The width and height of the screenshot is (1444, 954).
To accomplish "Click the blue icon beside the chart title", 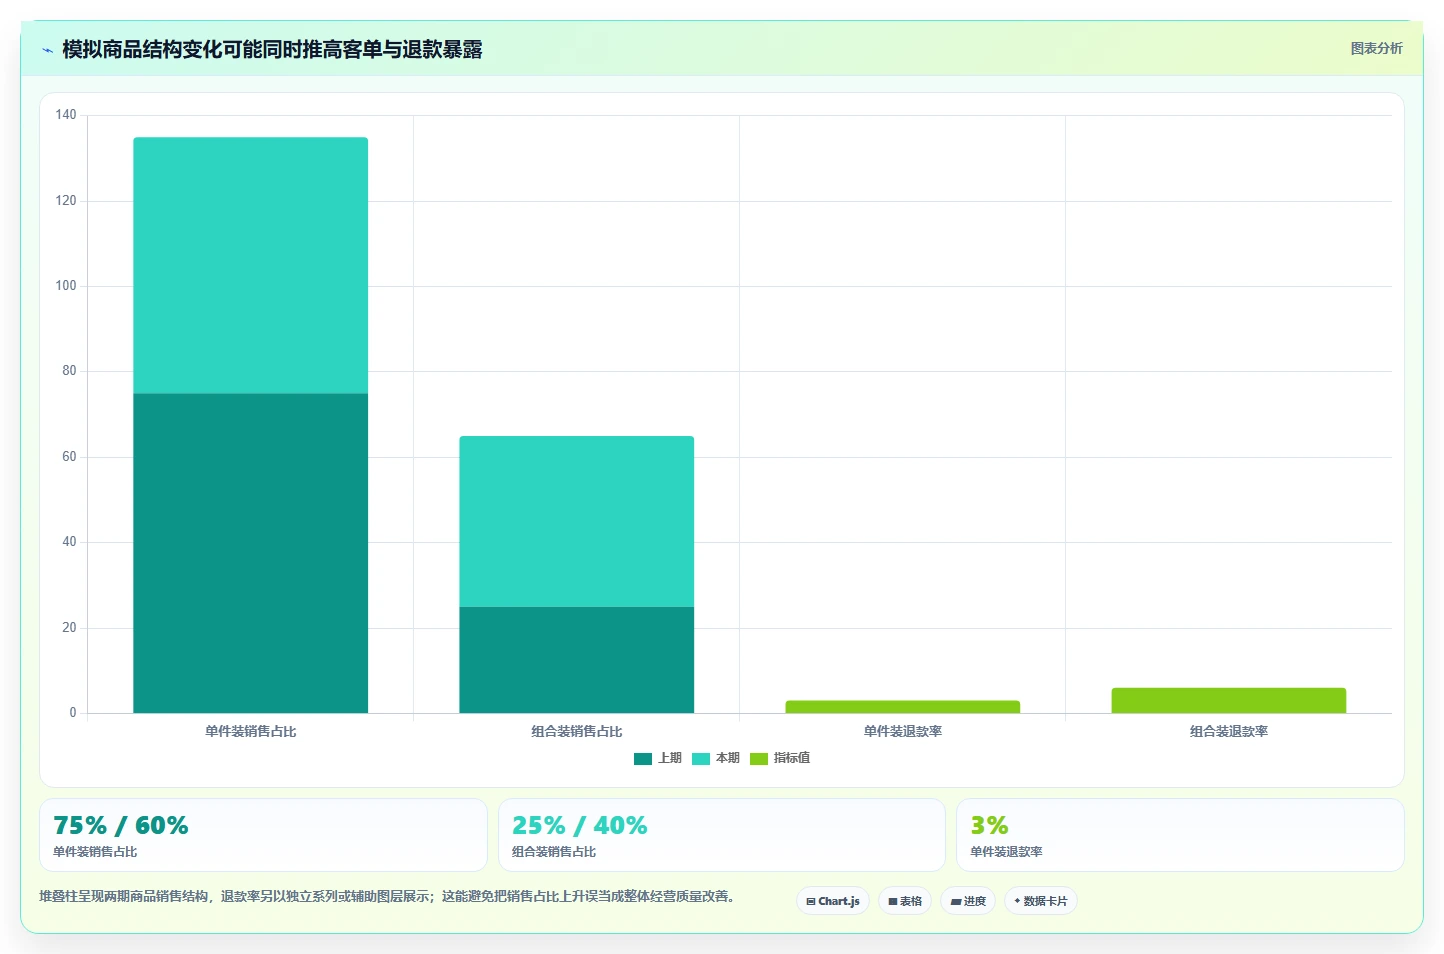I will tap(47, 50).
